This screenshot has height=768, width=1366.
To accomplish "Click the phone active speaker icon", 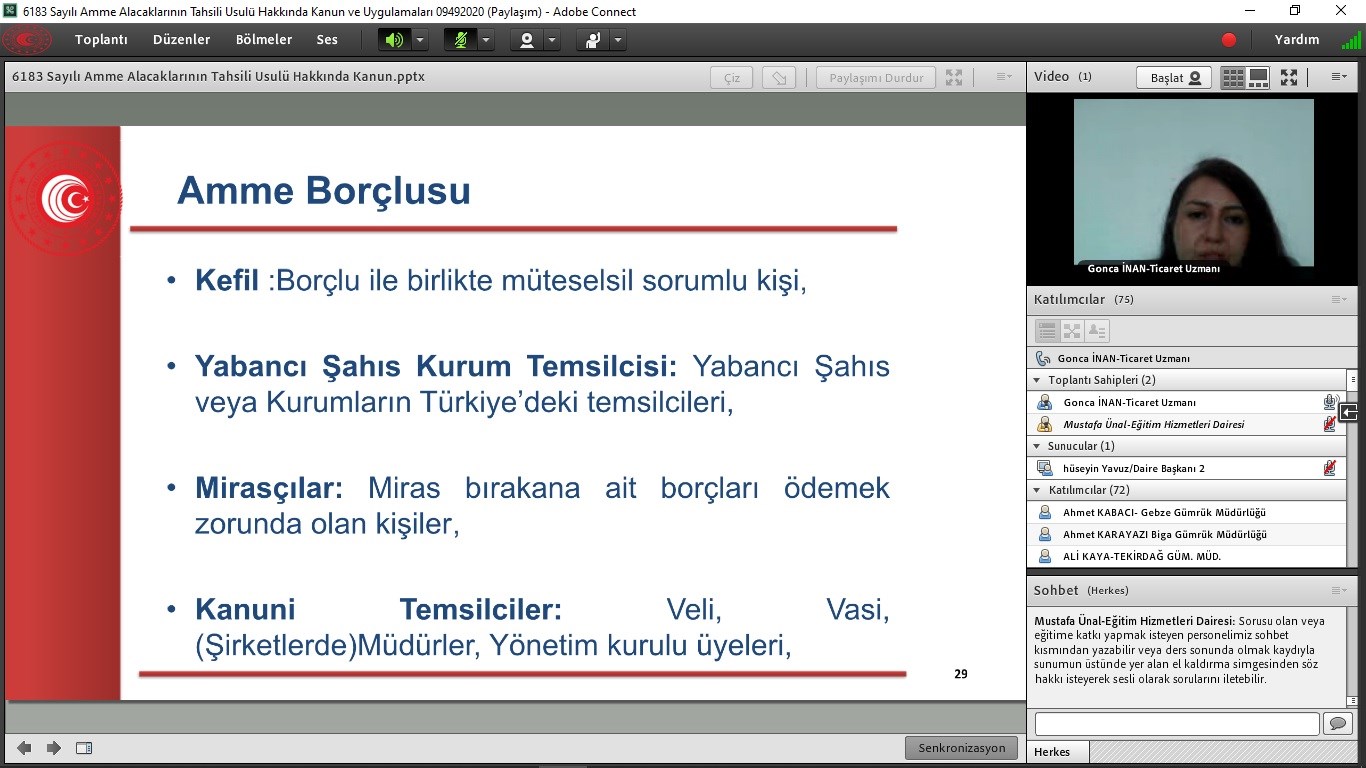I will [1044, 358].
